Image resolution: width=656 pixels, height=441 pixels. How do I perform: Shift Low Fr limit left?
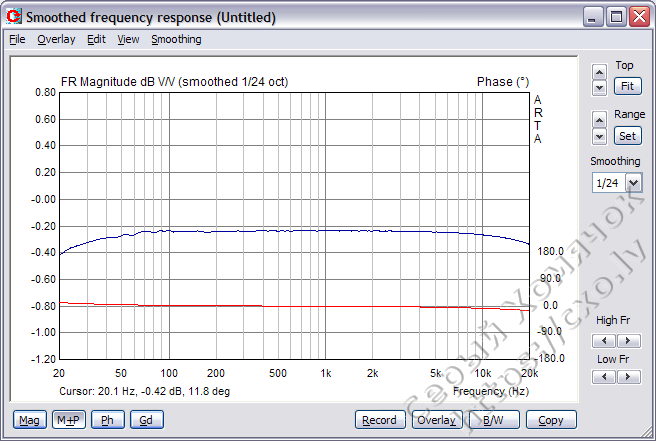[604, 377]
